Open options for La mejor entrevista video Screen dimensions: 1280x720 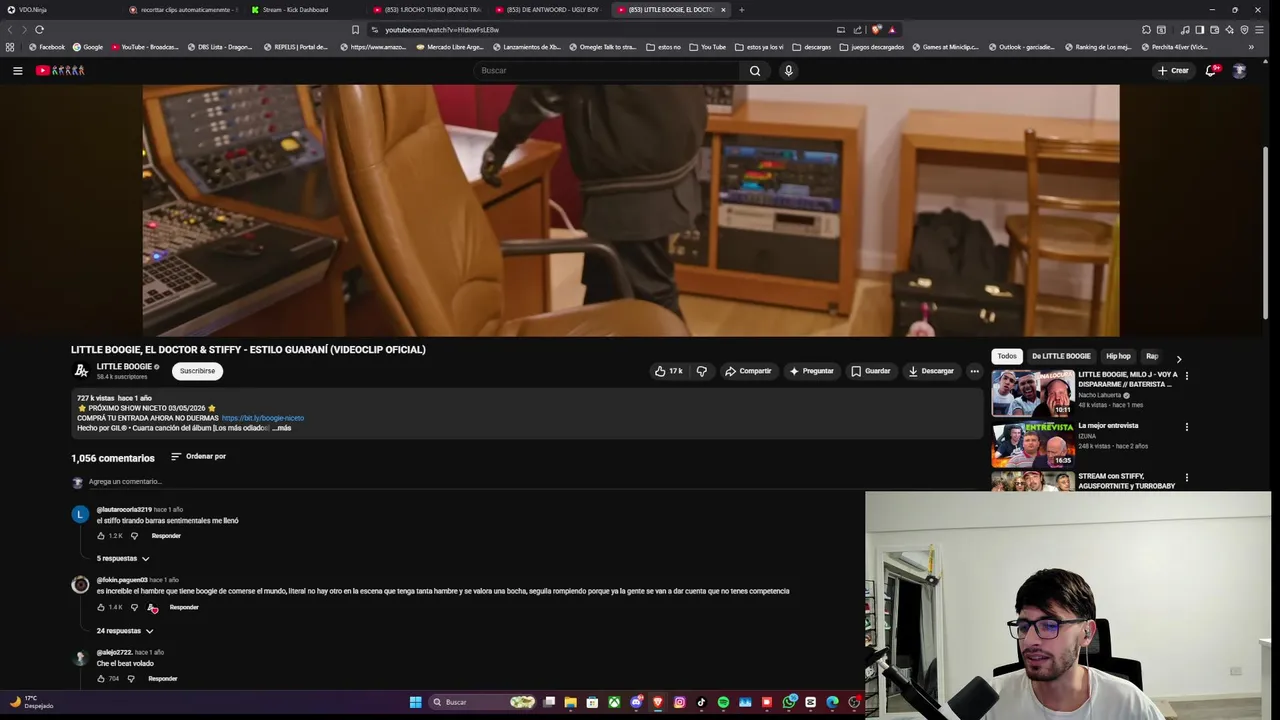pyautogui.click(x=1187, y=427)
